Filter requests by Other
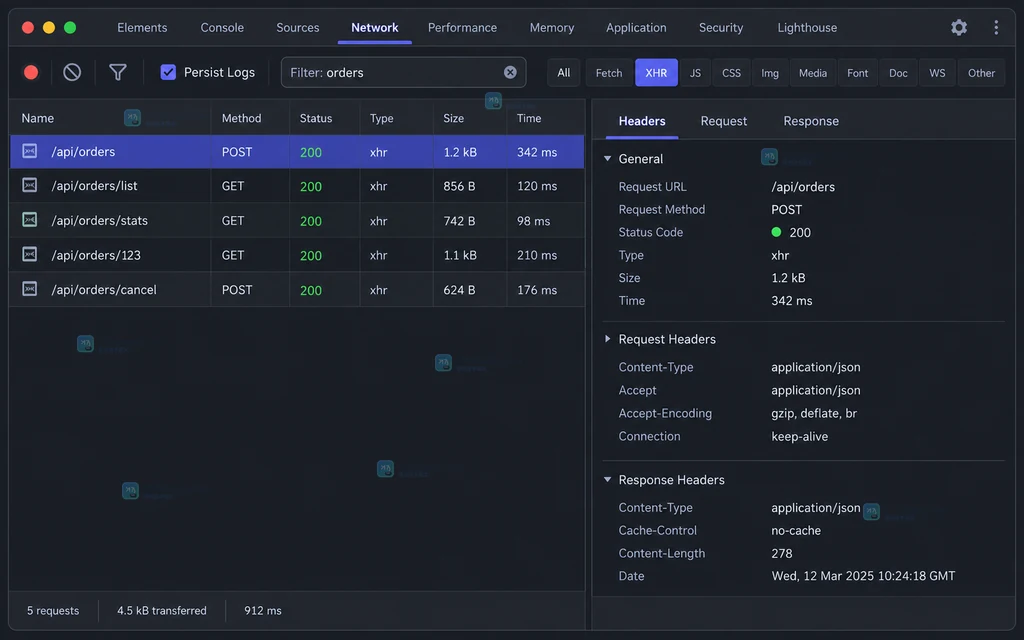 coord(982,72)
